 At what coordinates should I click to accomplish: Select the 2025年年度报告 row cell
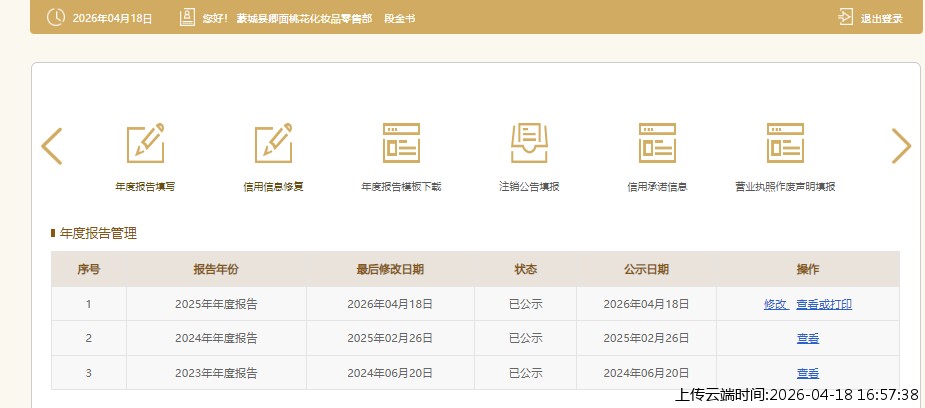tap(216, 304)
